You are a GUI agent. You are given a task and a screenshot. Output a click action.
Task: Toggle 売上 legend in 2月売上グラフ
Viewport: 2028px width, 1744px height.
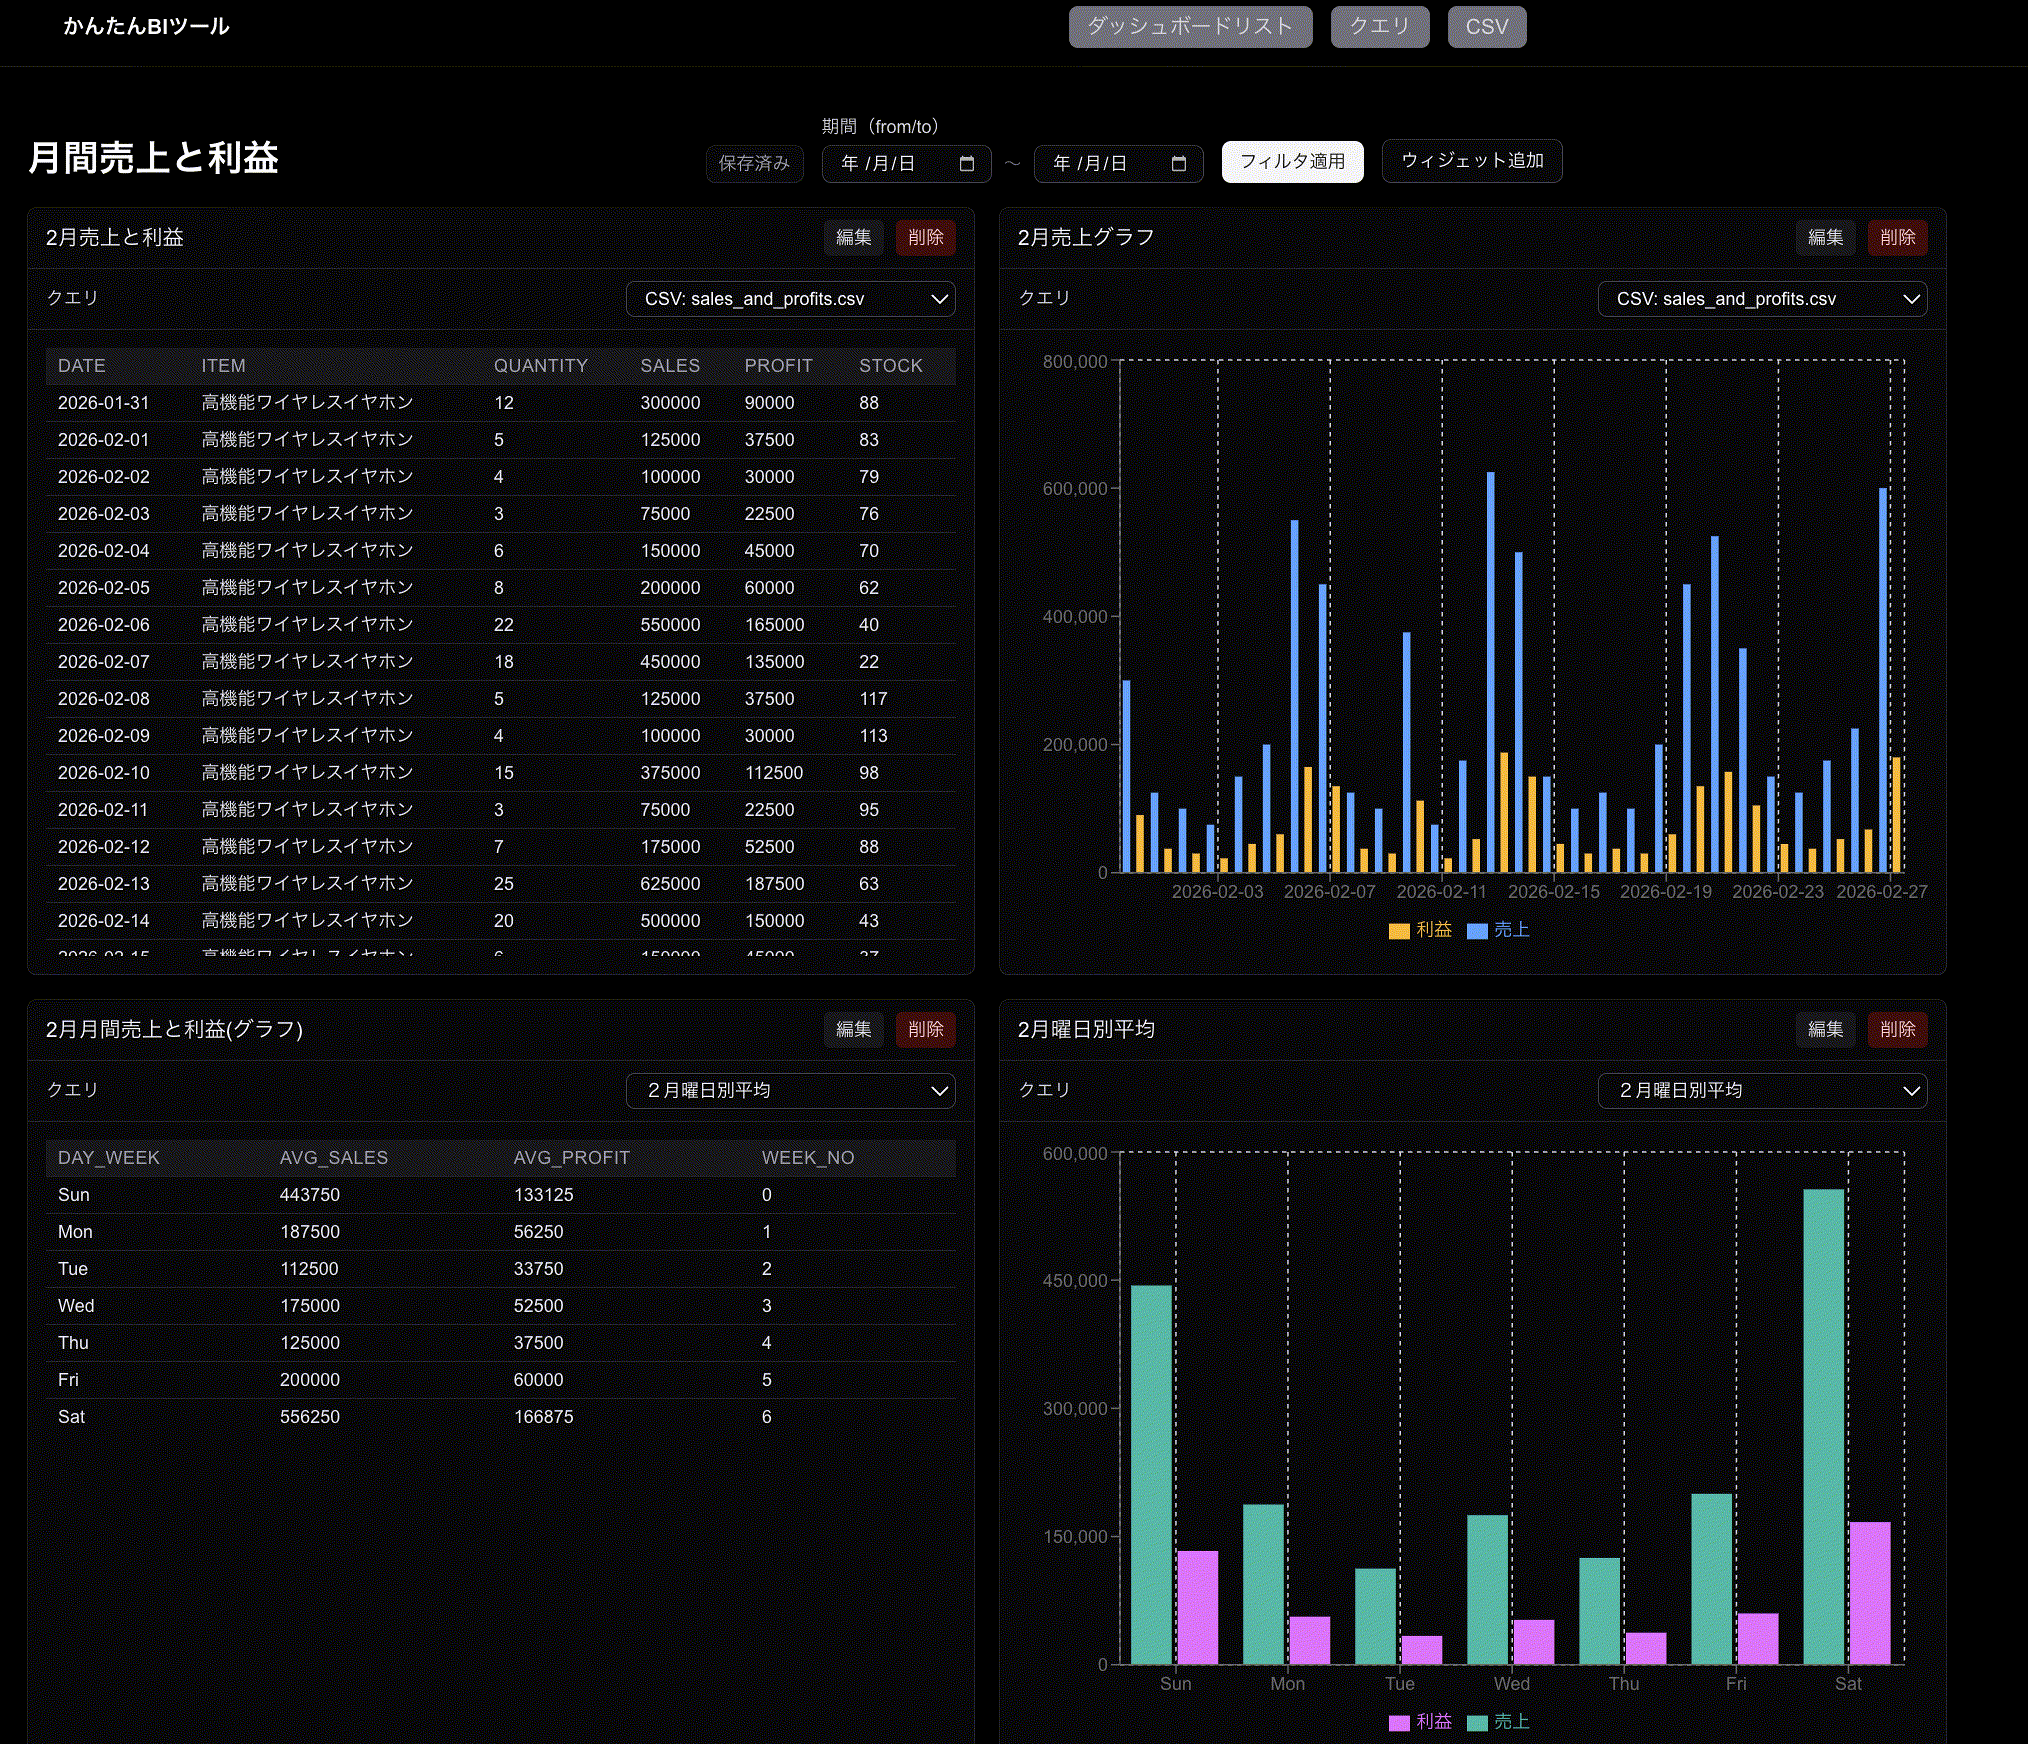pyautogui.click(x=1499, y=930)
